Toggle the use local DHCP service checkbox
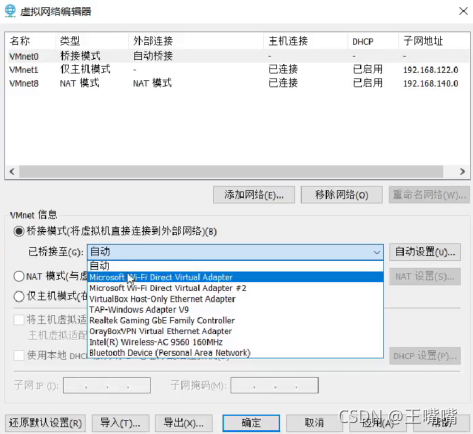Viewport: 473px width, 434px height. click(19, 355)
